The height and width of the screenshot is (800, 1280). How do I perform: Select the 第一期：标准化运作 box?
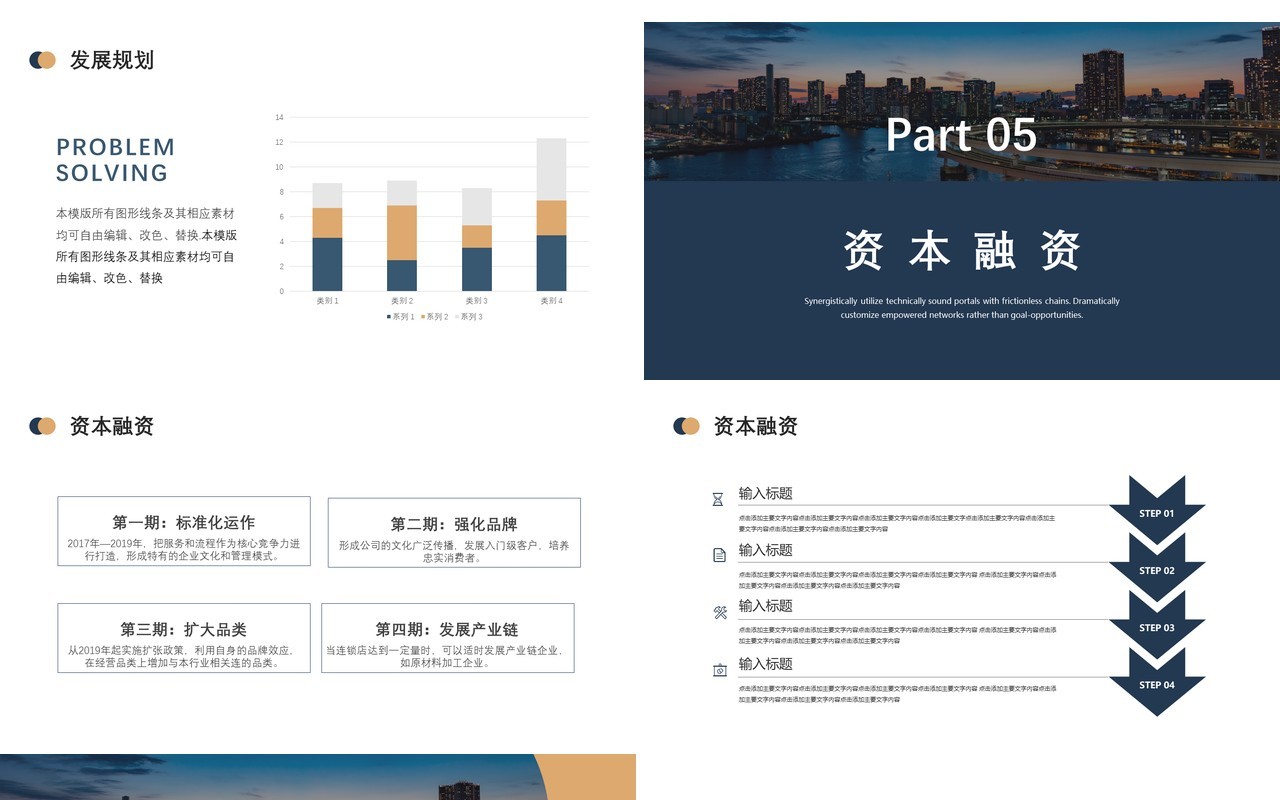point(184,531)
